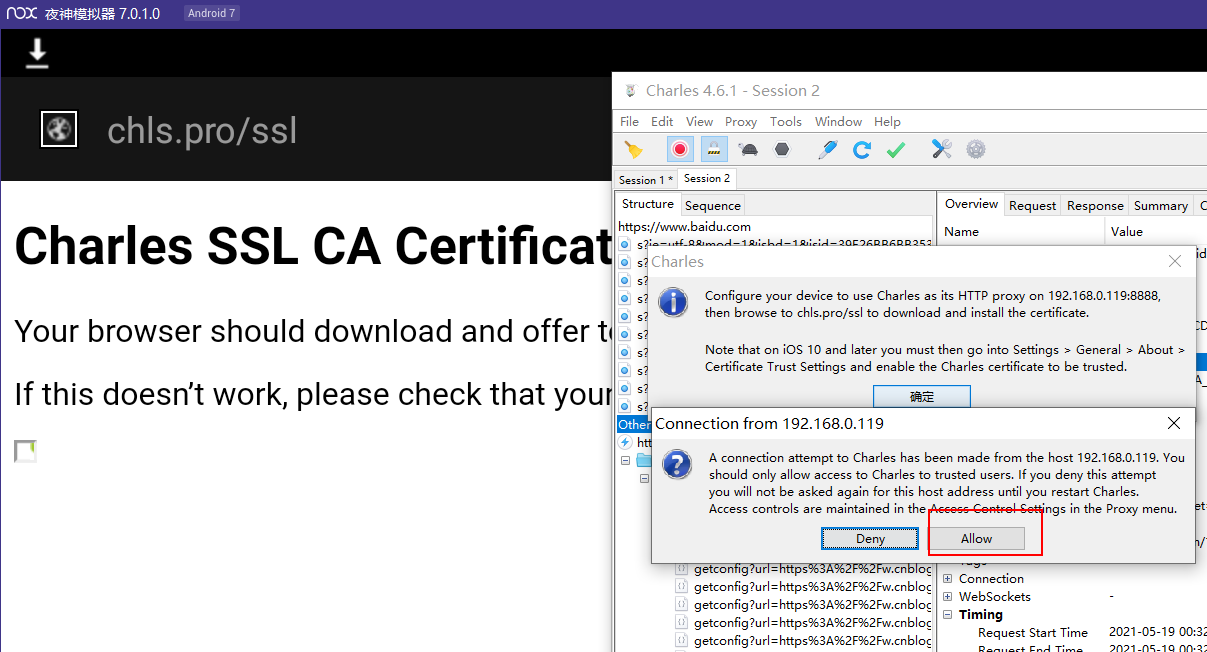
Task: Click the globe icon beside chls.pro/ssl
Action: (x=59, y=129)
